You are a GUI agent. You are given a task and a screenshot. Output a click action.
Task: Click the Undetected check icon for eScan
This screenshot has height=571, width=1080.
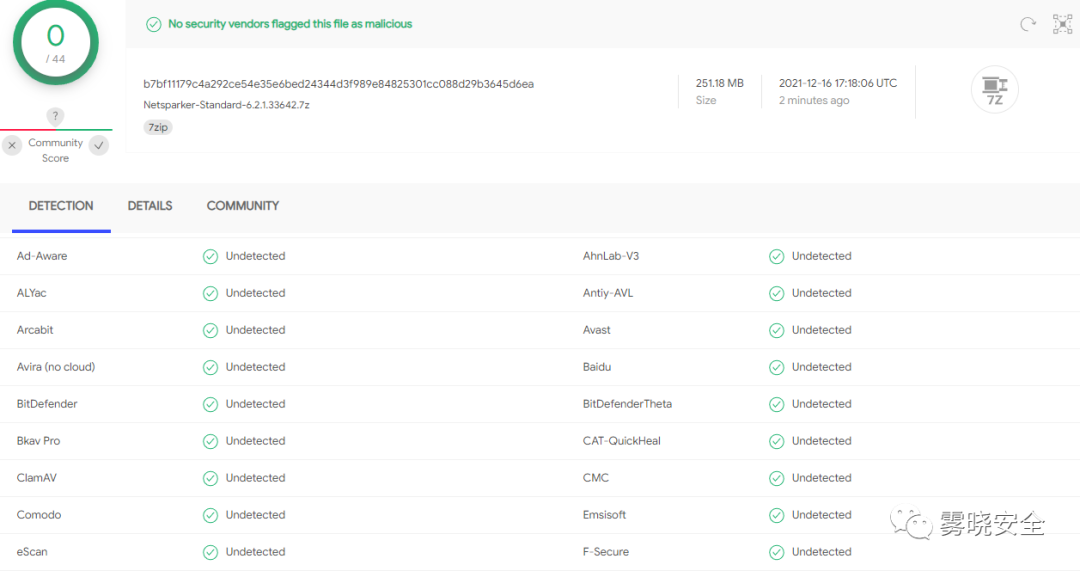coord(210,552)
